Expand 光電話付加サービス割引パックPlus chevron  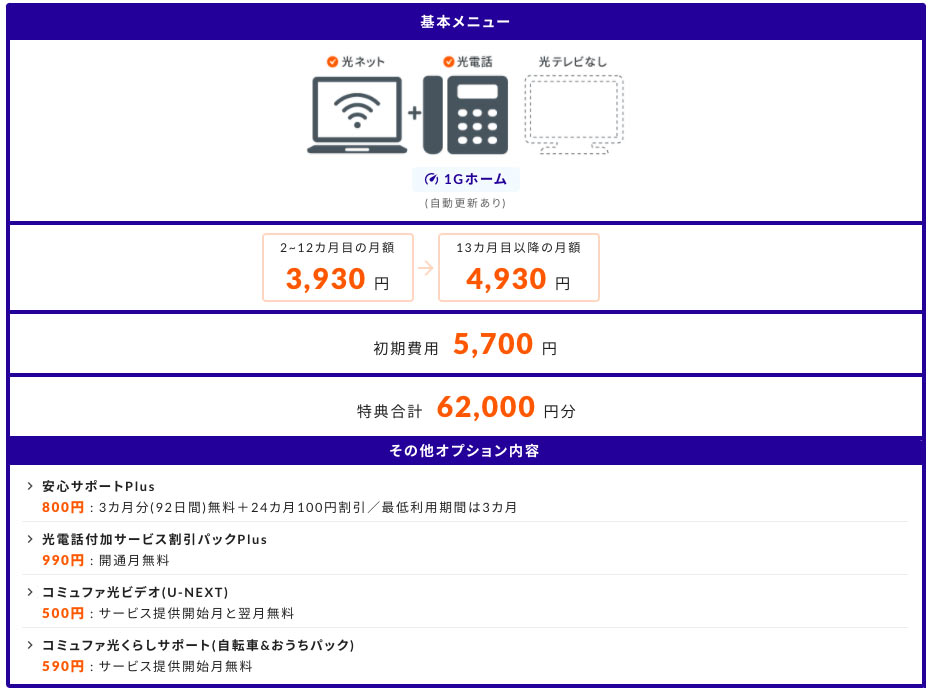point(30,539)
